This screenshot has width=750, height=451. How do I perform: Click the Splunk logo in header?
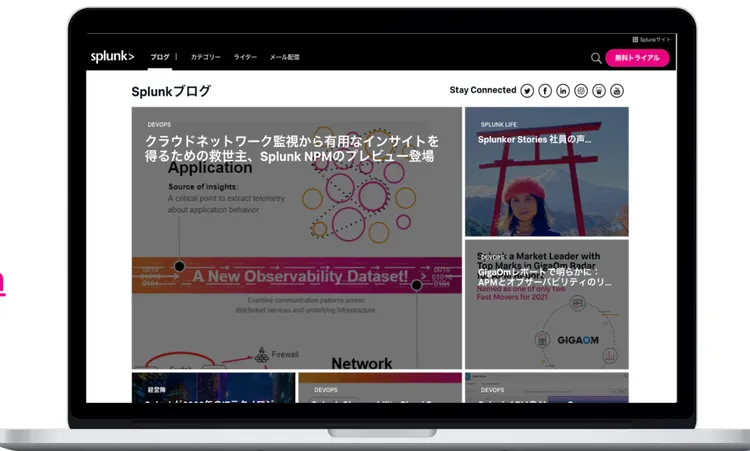coord(112,56)
